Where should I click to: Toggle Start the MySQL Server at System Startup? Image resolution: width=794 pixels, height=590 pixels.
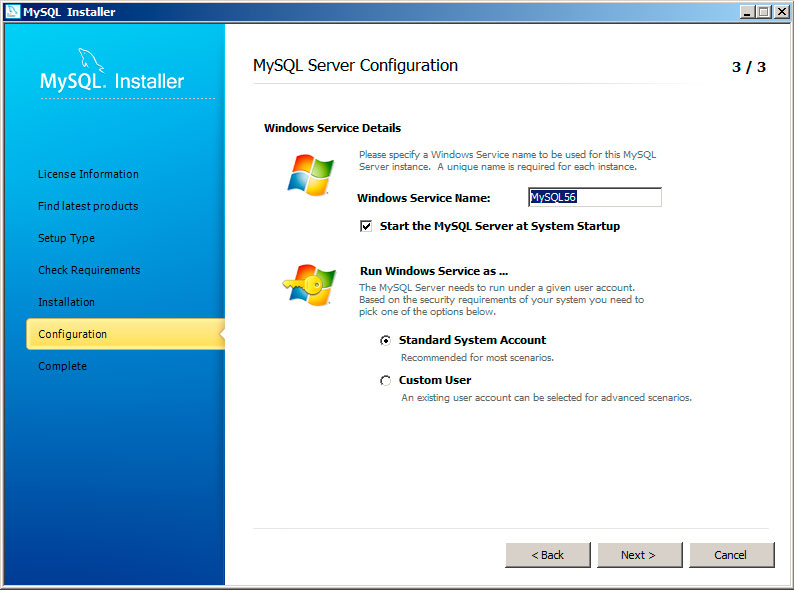[x=366, y=226]
